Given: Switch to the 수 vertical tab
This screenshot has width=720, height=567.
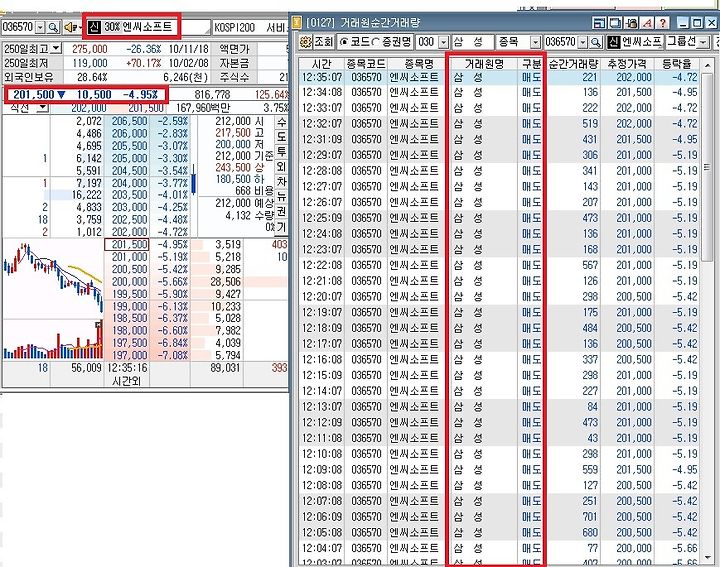Looking at the screenshot, I should (281, 122).
